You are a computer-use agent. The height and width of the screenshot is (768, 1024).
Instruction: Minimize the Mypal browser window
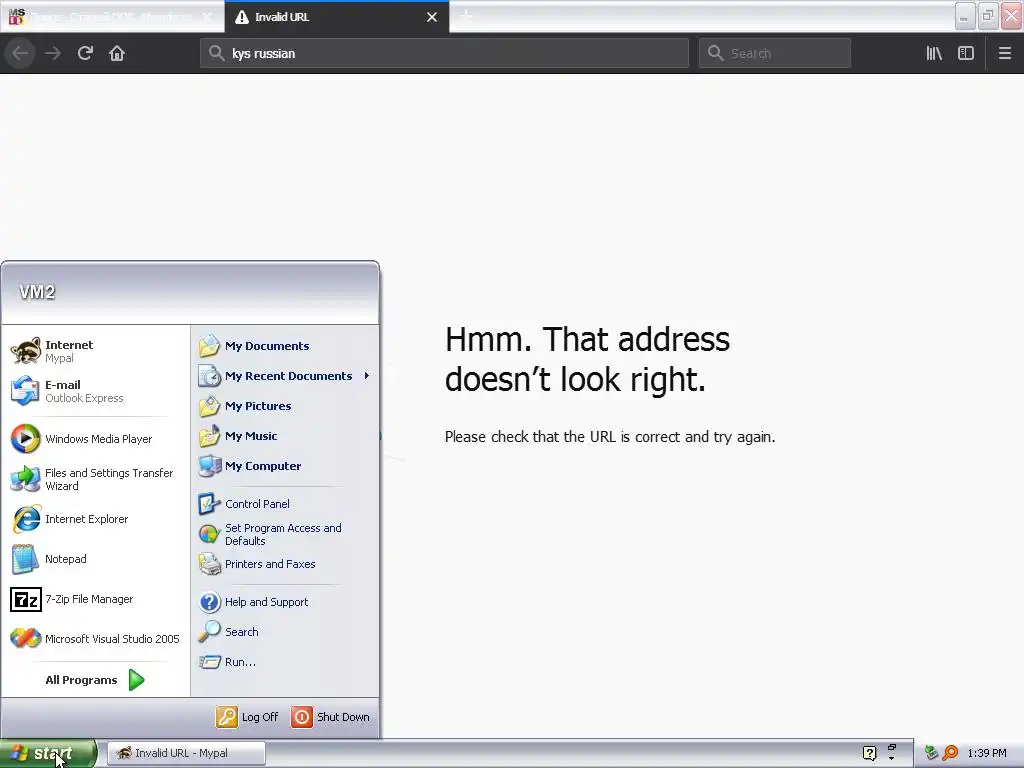(965, 16)
